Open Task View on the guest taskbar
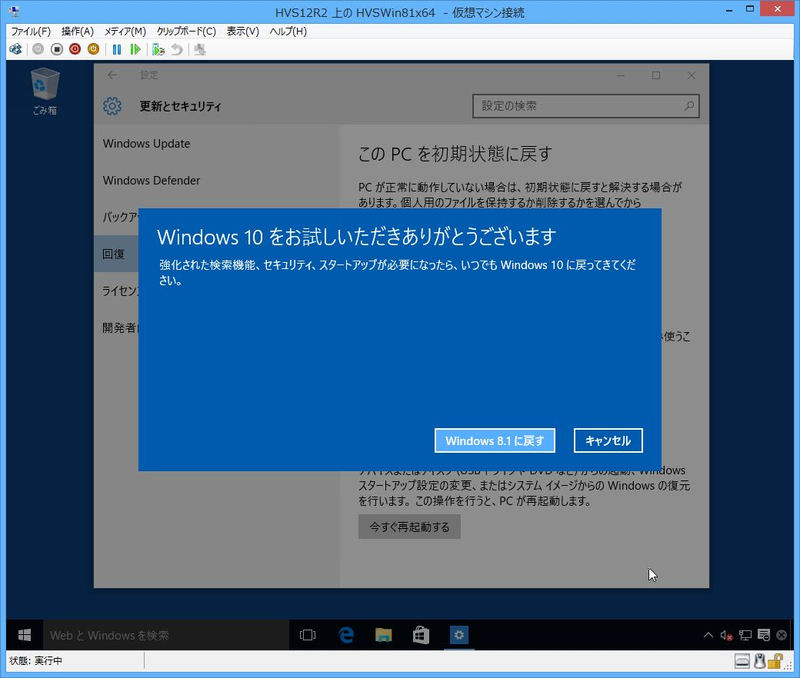 click(x=308, y=635)
